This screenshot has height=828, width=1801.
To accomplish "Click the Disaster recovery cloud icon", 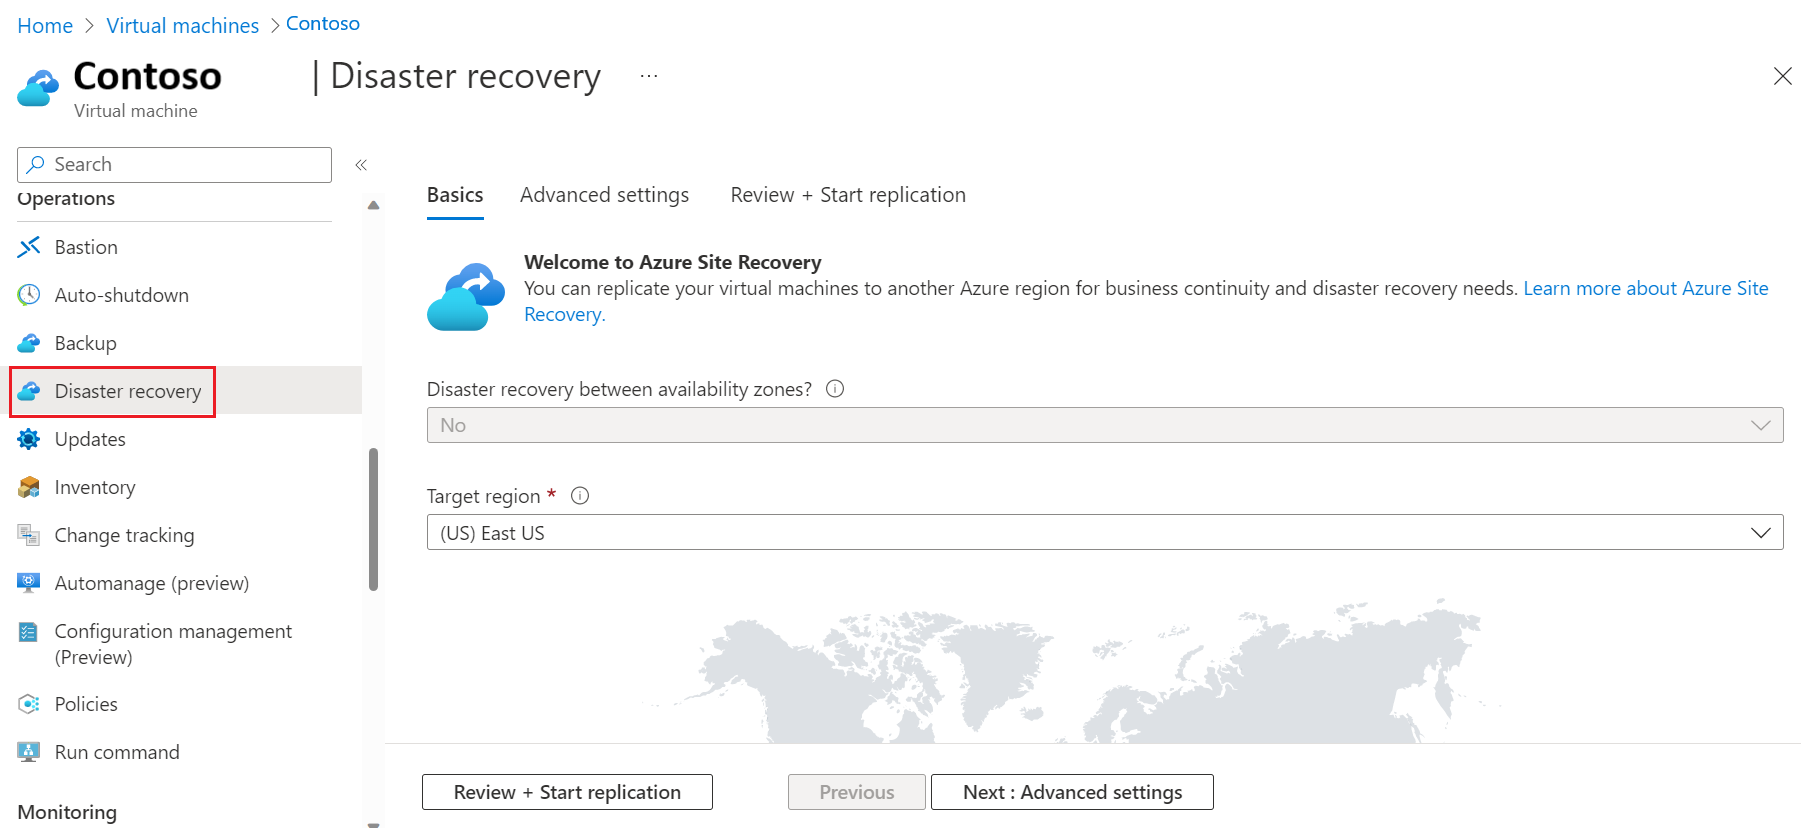I will click(x=29, y=391).
